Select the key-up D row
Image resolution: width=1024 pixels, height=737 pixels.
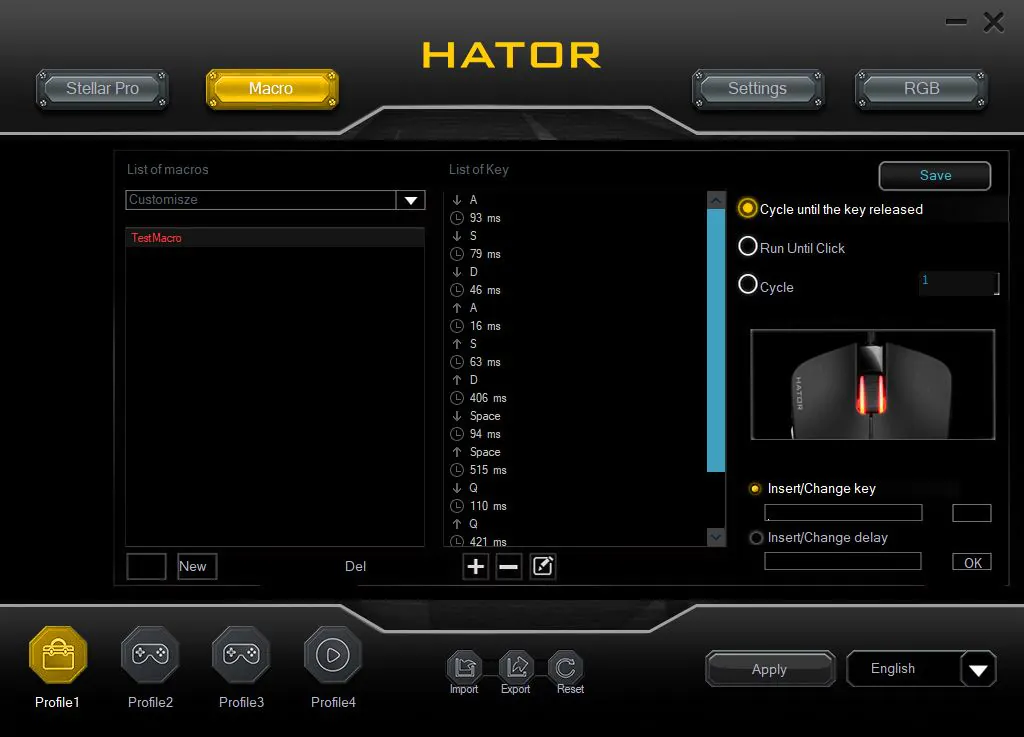(x=577, y=380)
